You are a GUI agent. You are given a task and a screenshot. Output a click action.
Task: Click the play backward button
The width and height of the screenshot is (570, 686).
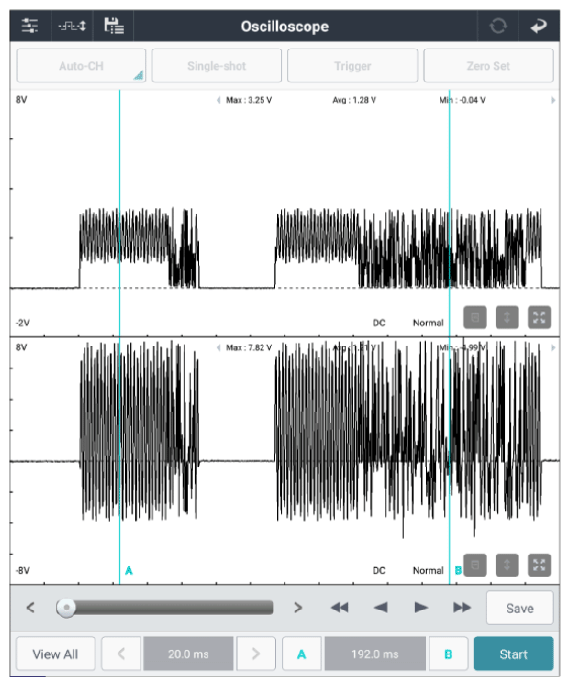(x=381, y=607)
